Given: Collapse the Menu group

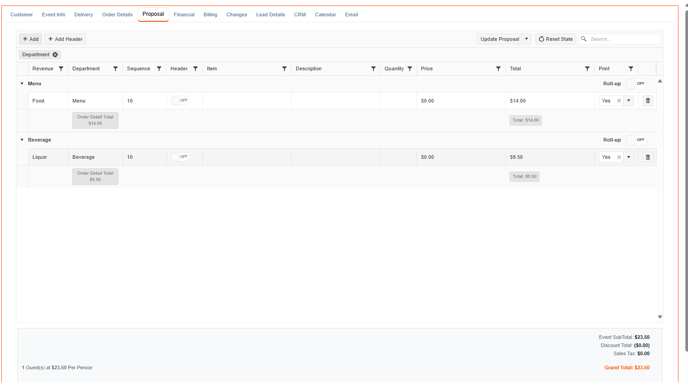Looking at the screenshot, I should pos(22,84).
